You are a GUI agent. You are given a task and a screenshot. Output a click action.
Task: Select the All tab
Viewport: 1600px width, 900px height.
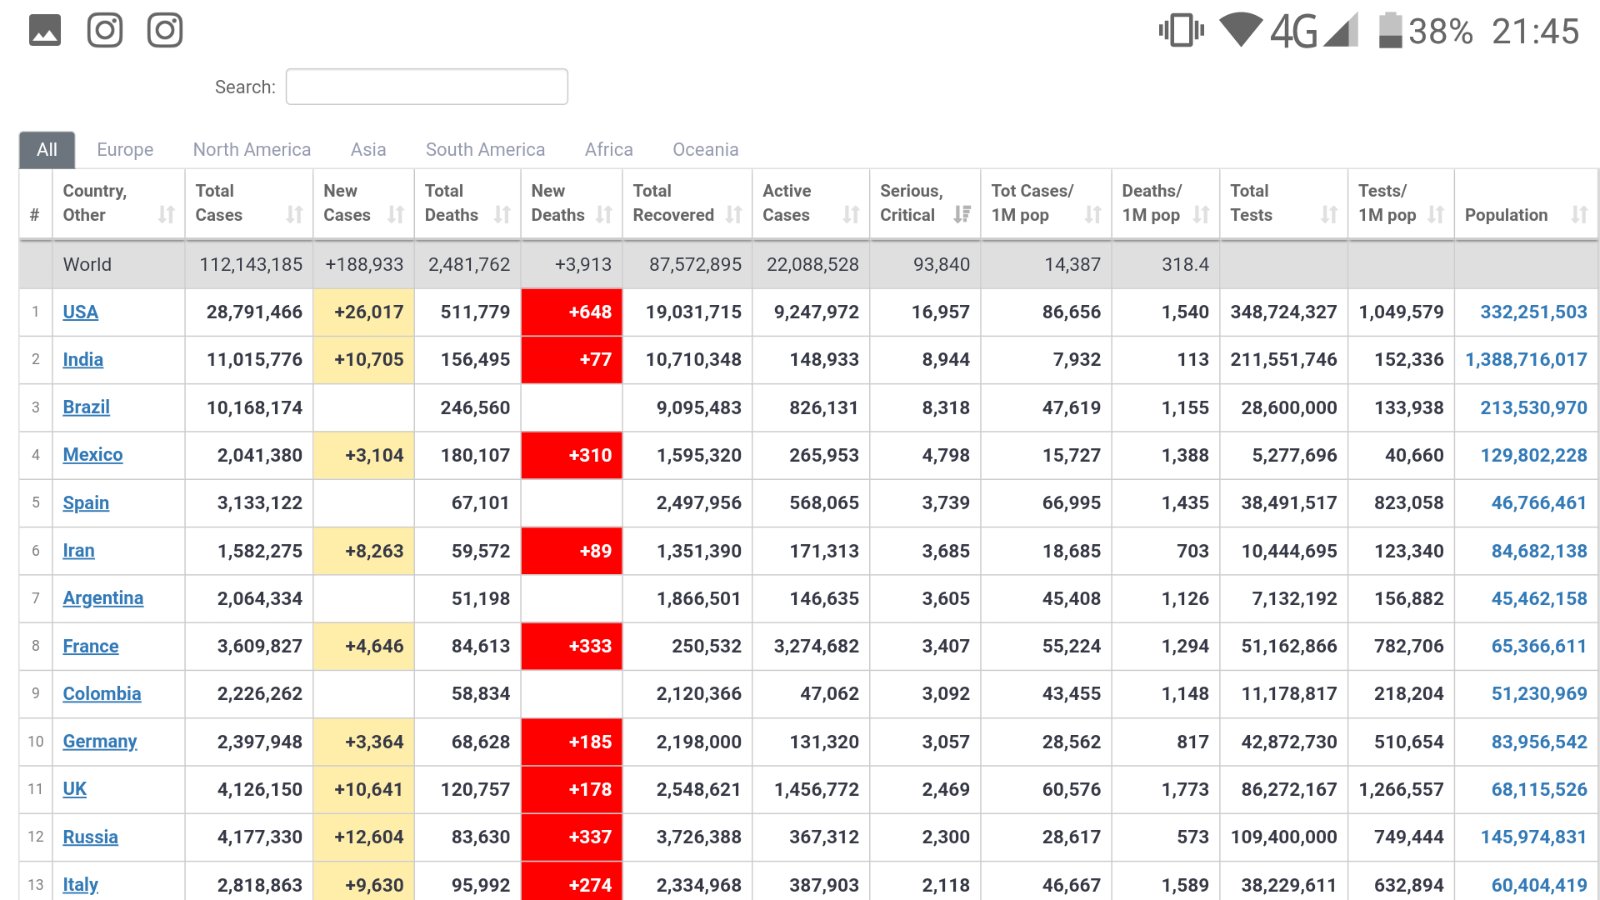(x=47, y=150)
